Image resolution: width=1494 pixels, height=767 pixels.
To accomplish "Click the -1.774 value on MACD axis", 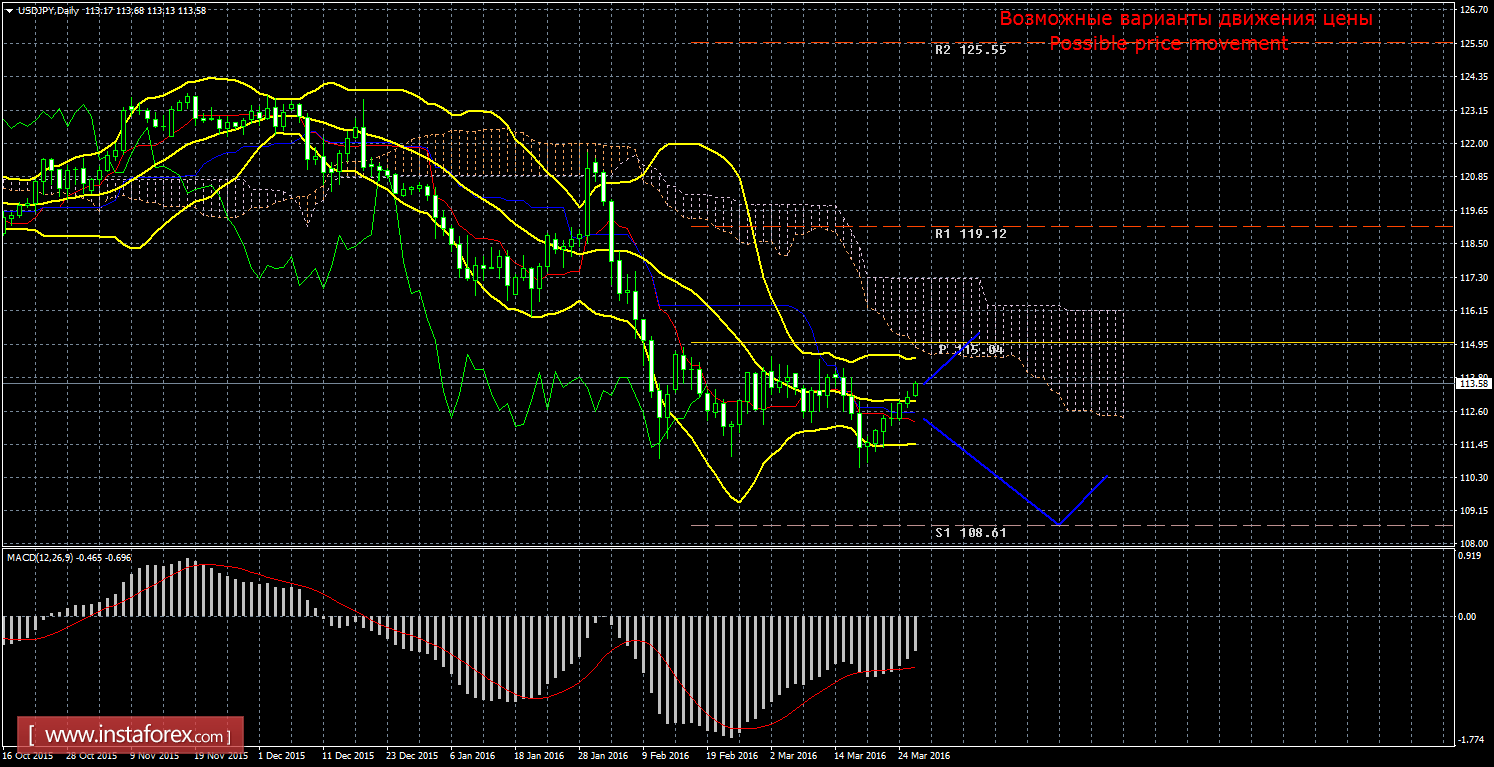I will coord(1469,740).
